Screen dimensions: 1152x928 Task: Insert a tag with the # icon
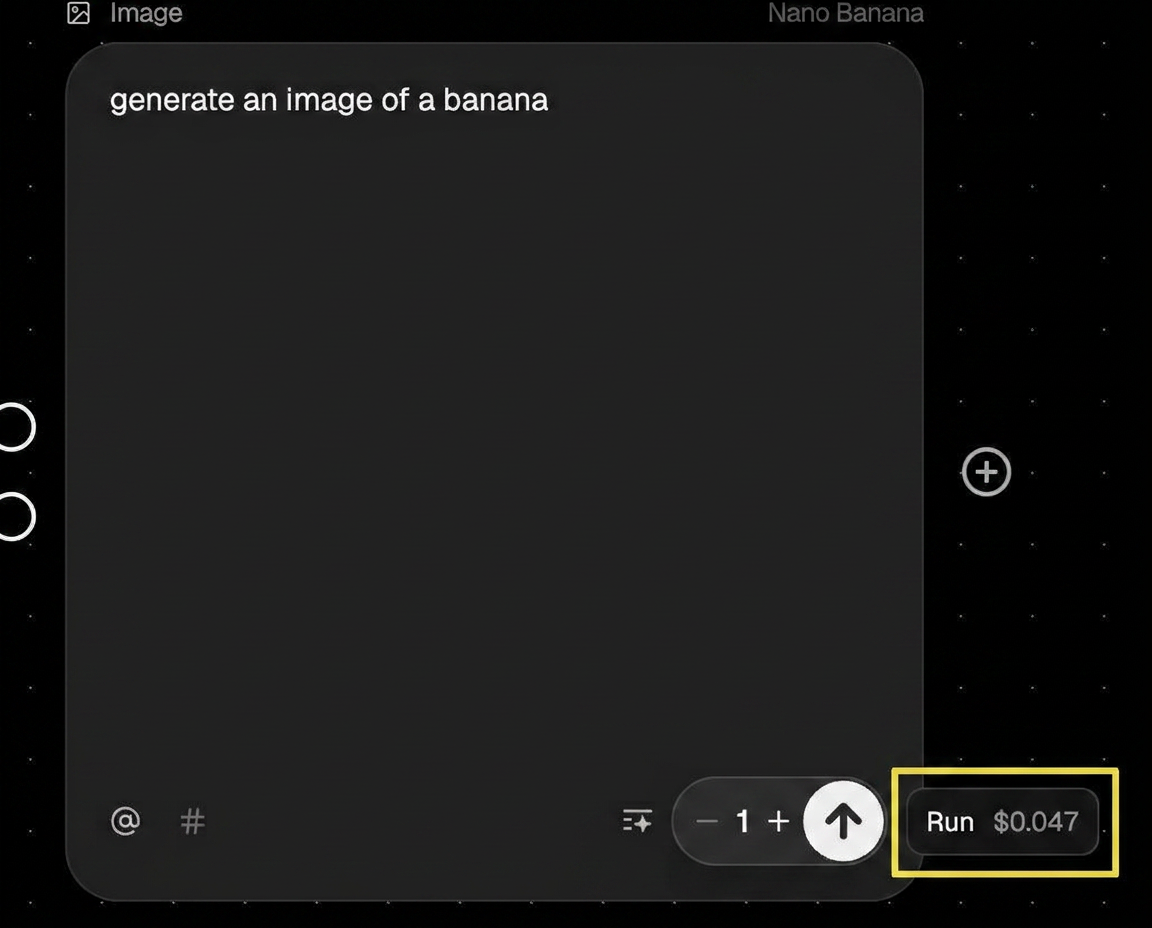pos(192,821)
